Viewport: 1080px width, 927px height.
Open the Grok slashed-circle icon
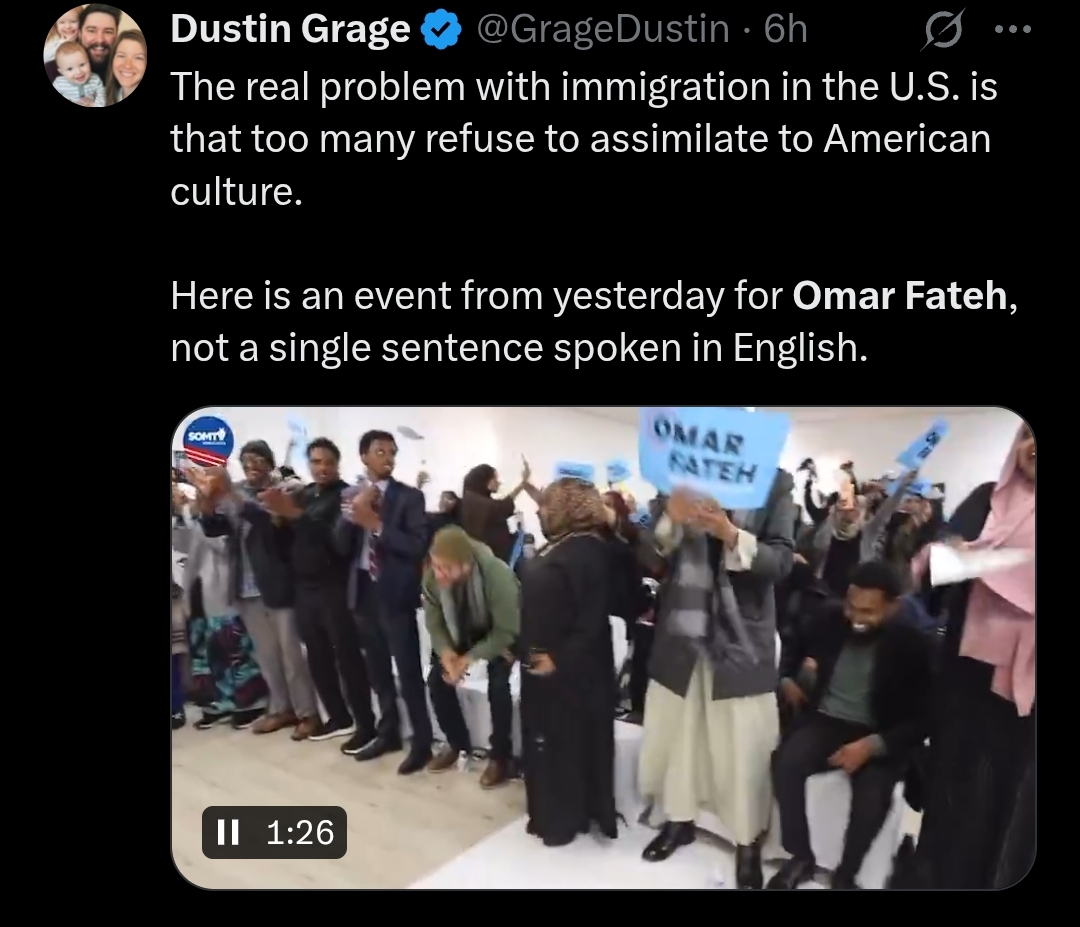pyautogui.click(x=942, y=30)
